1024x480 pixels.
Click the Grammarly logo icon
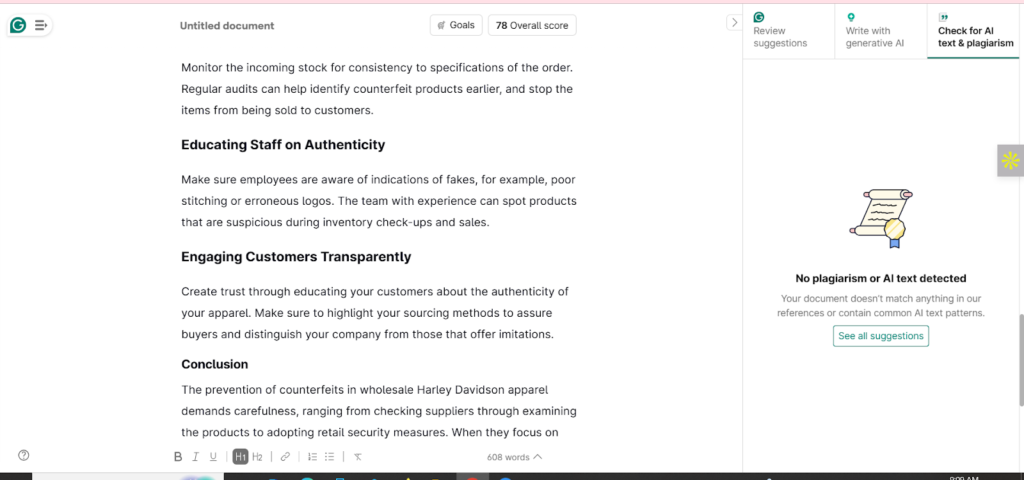18,25
